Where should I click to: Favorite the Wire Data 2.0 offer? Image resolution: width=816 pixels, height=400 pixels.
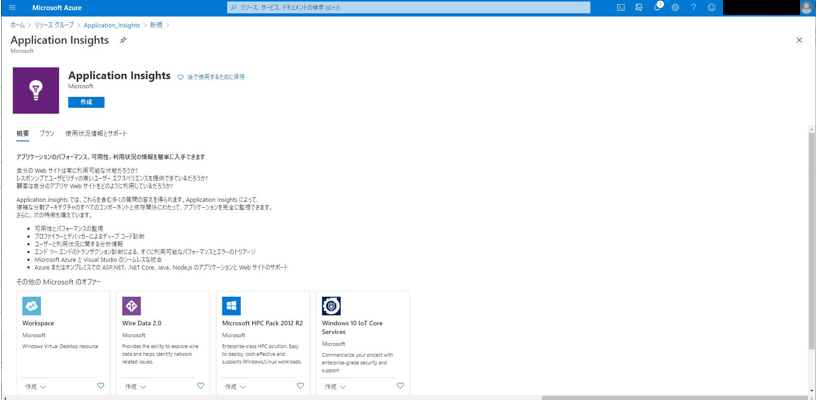(200, 386)
